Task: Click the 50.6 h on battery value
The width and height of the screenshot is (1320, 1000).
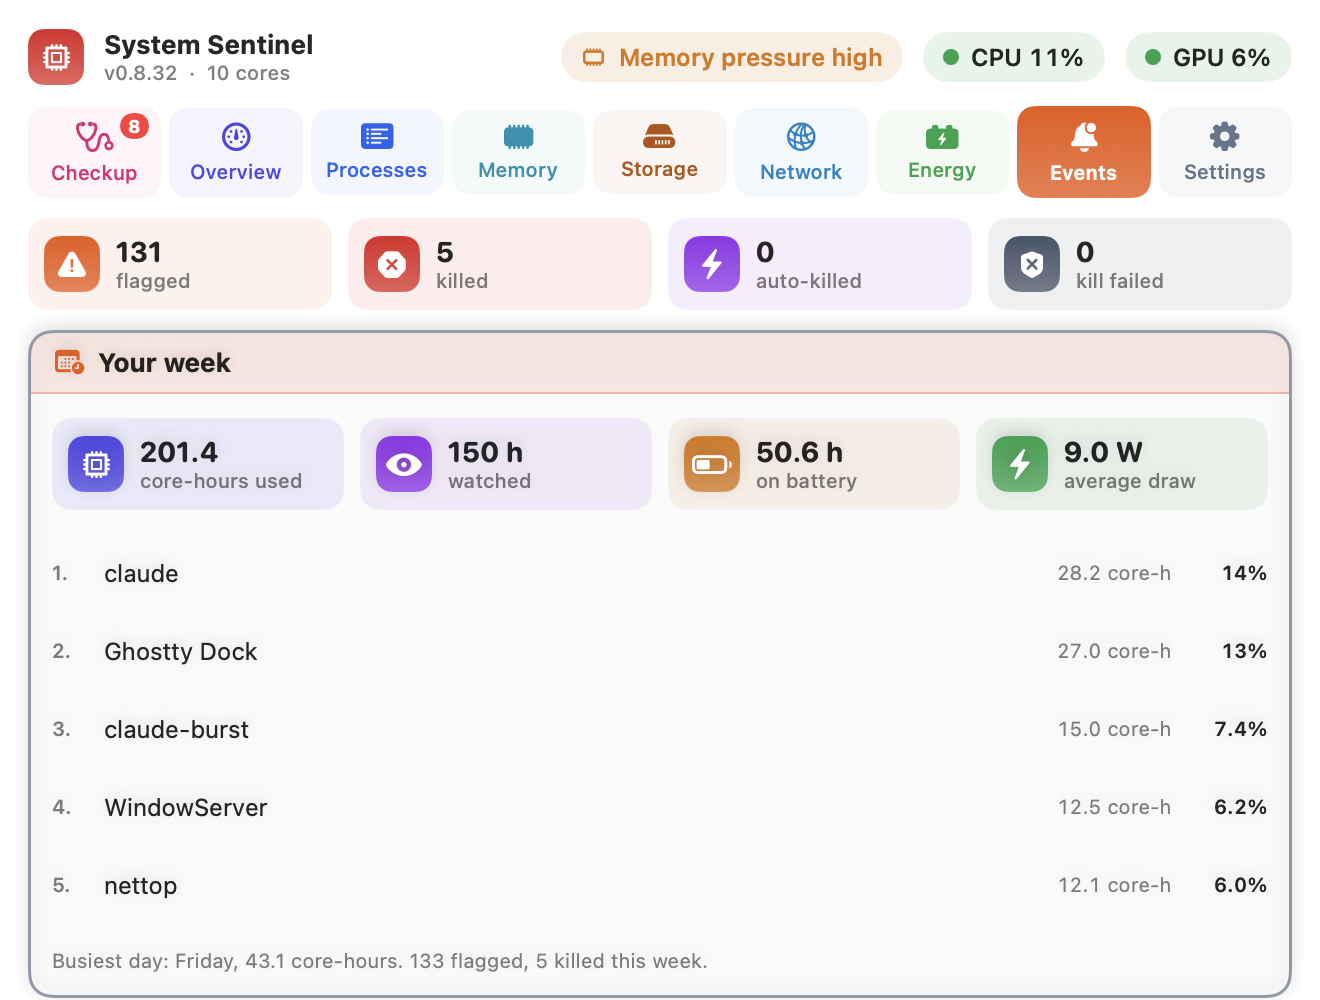Action: tap(799, 452)
